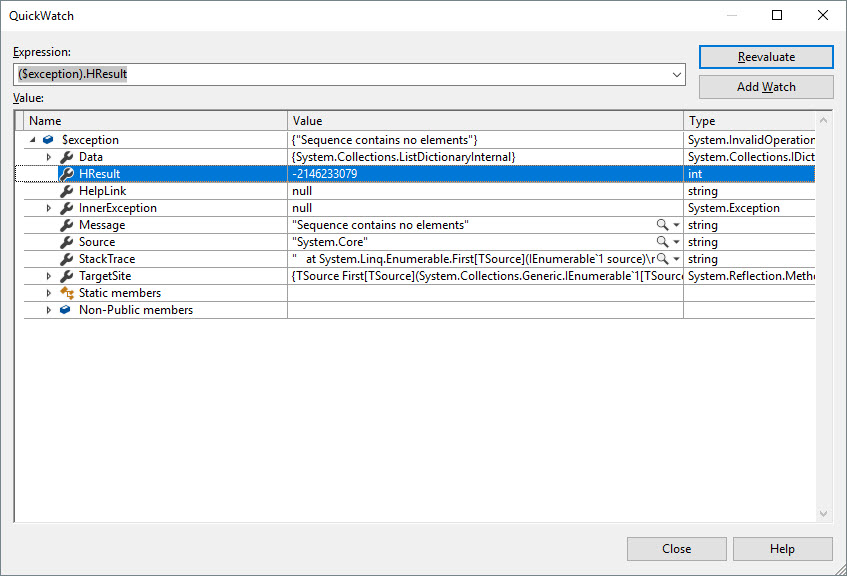The width and height of the screenshot is (847, 576).
Task: Click the Value column header
Action: tap(485, 121)
